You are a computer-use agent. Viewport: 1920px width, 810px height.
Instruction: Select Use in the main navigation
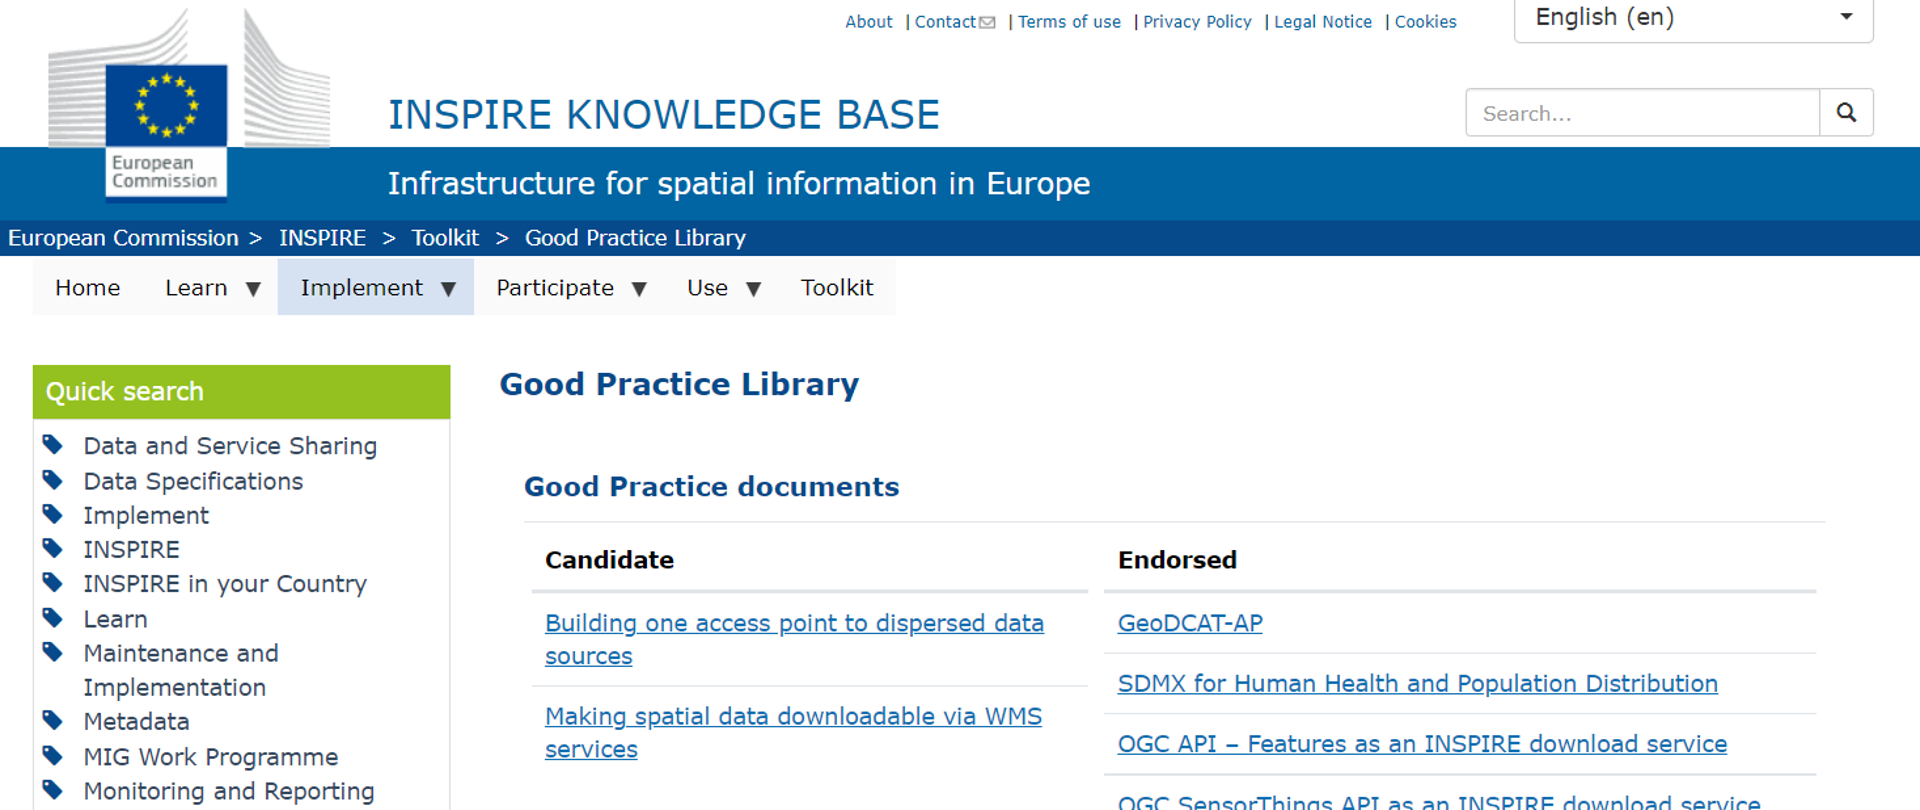(707, 288)
